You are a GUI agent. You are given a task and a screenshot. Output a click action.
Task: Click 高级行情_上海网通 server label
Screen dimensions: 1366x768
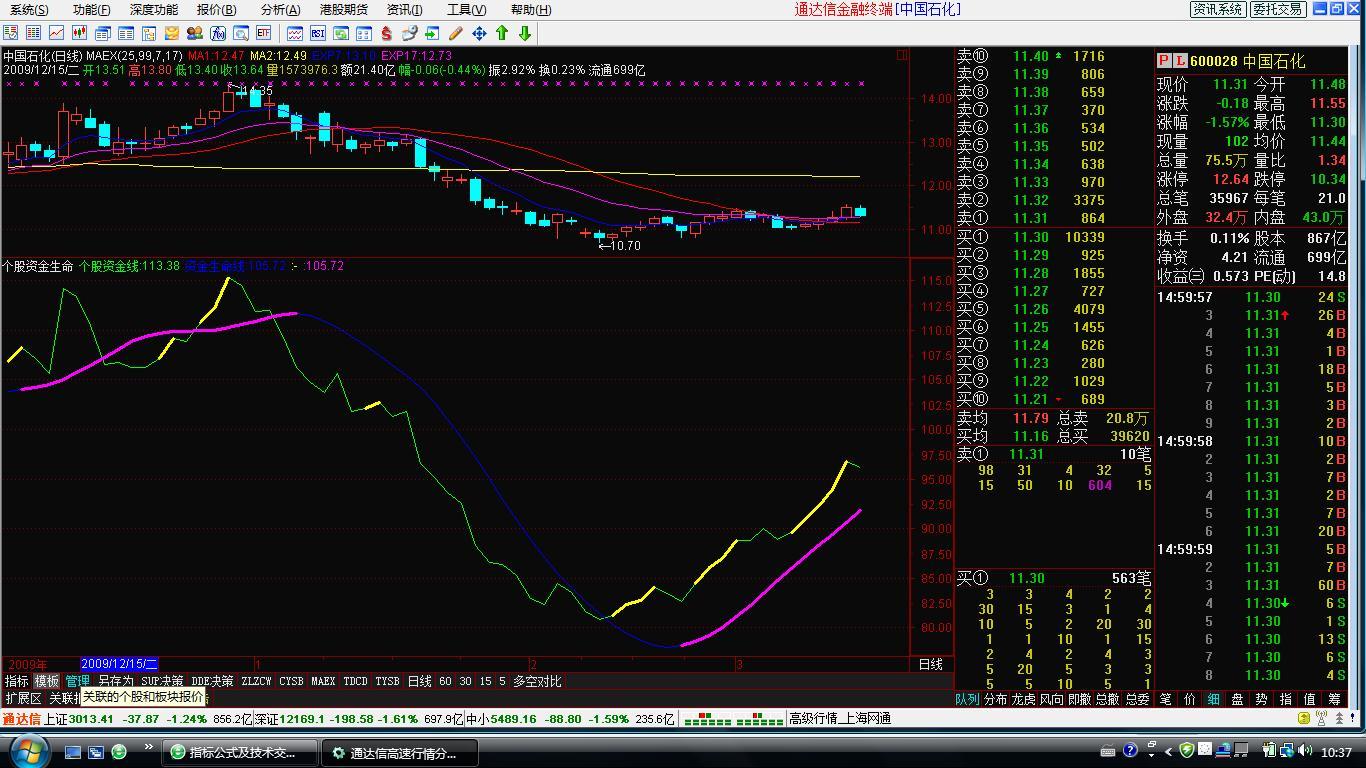coord(840,718)
